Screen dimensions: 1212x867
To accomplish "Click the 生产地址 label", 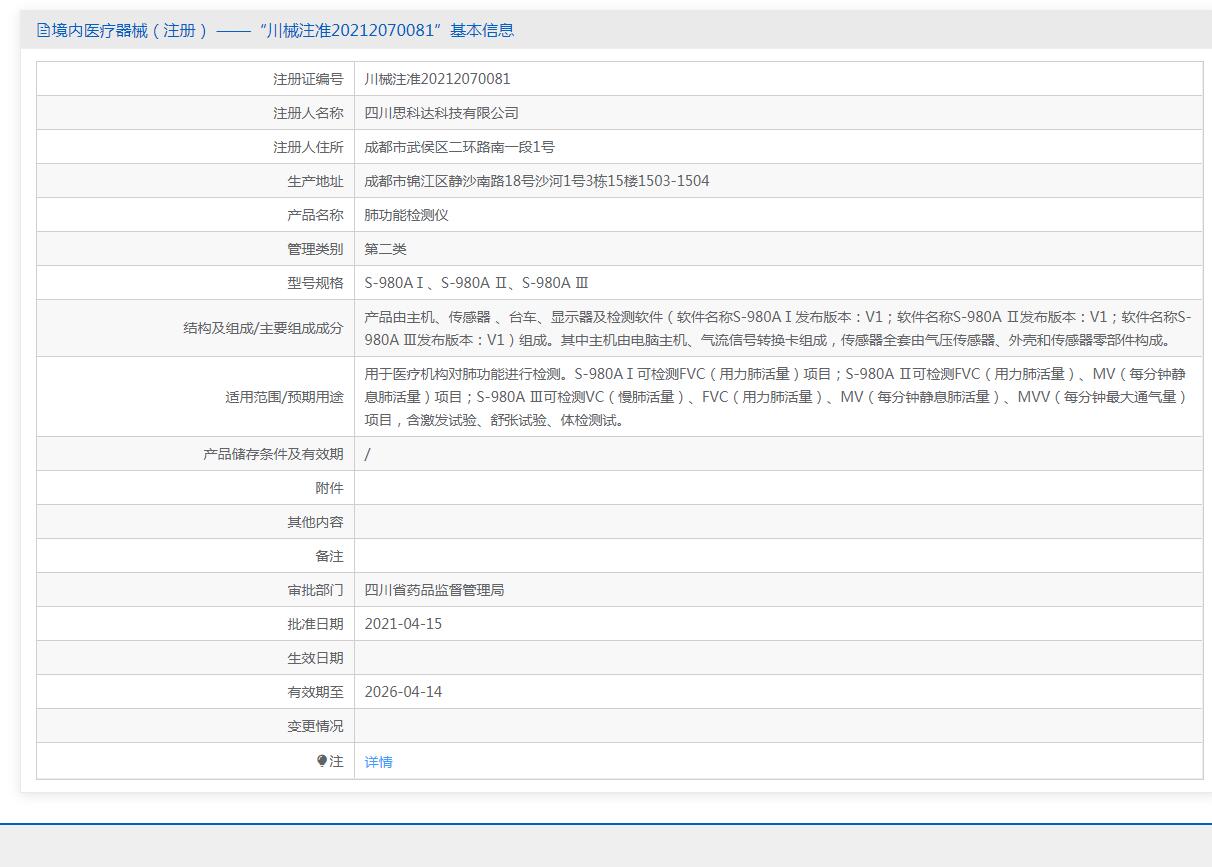I will tap(315, 181).
